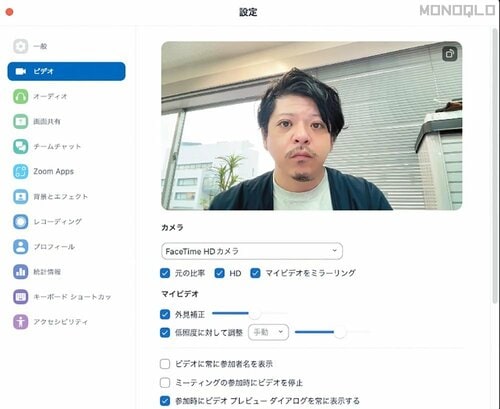Image resolution: width=500 pixels, height=409 pixels.
Task: Uncheck 参加時にビデオプレビューダイアログを常に表示する
Action: pyautogui.click(x=165, y=401)
